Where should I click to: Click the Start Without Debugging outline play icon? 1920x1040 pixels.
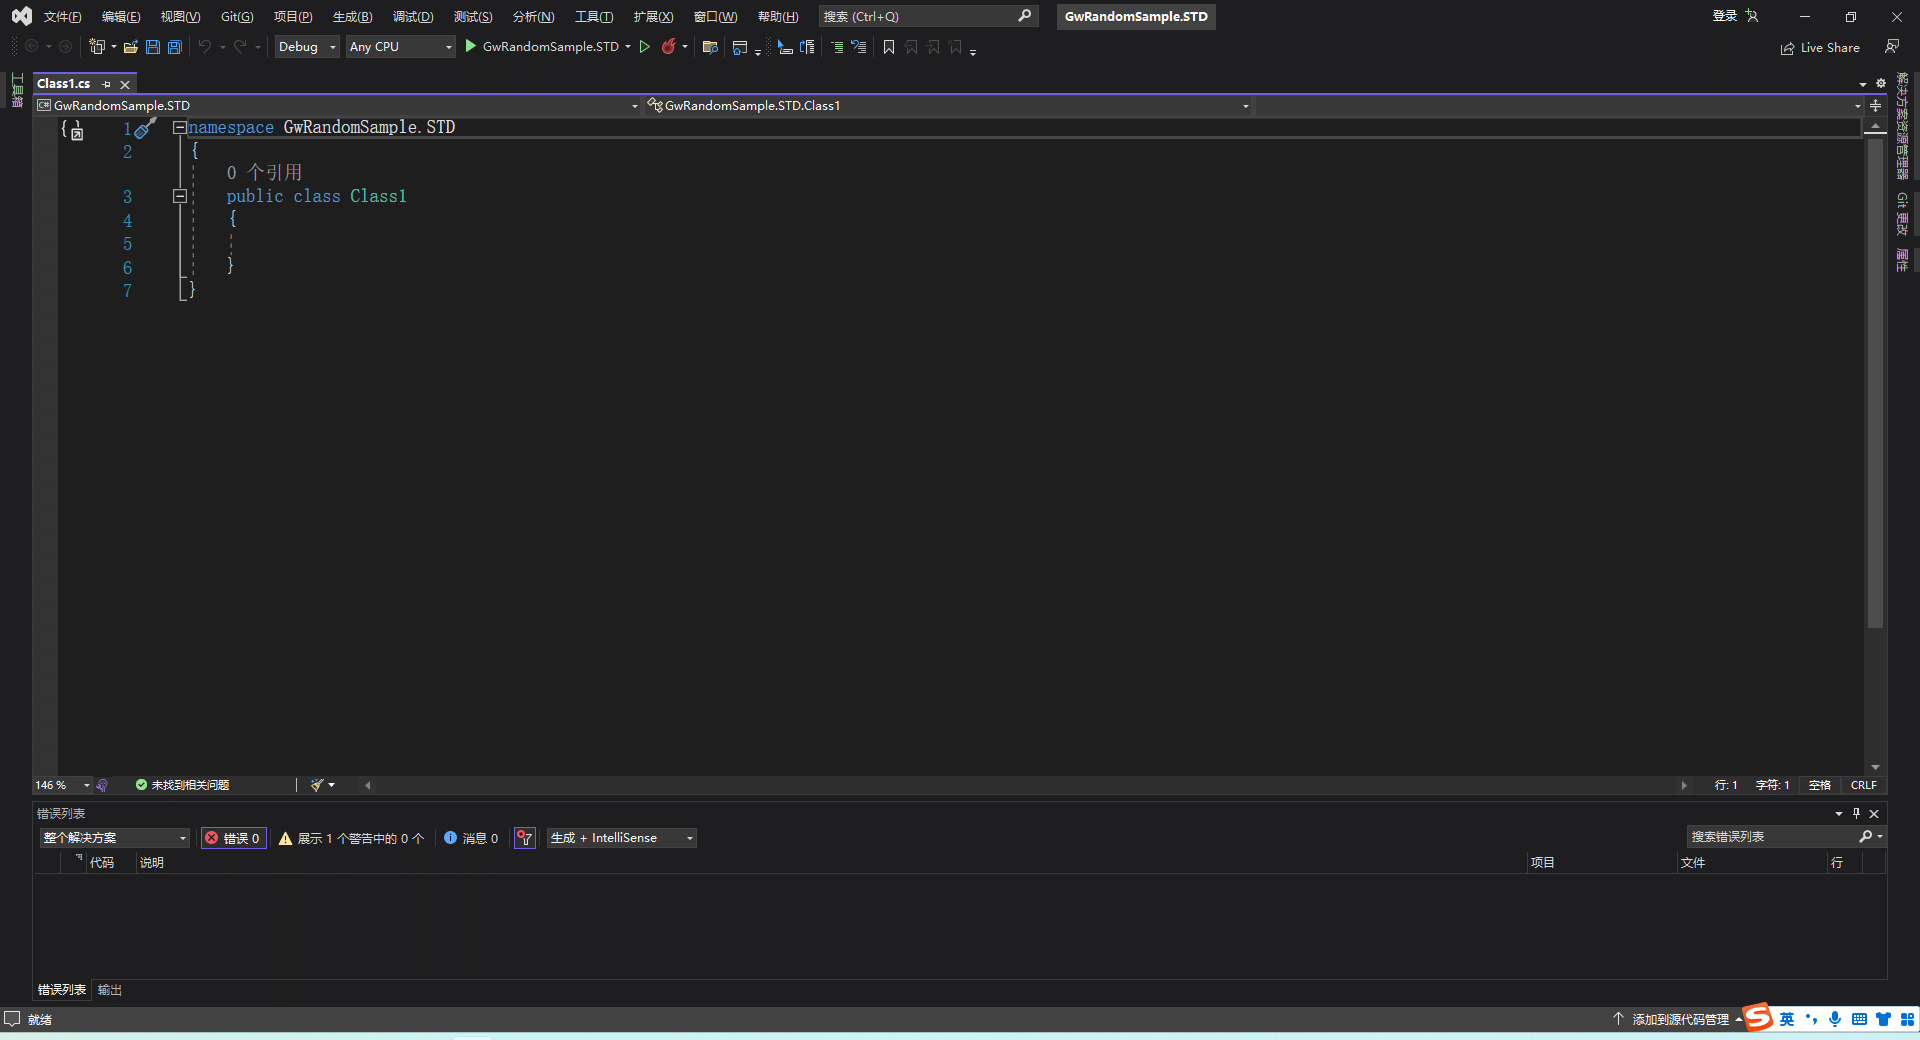point(645,47)
